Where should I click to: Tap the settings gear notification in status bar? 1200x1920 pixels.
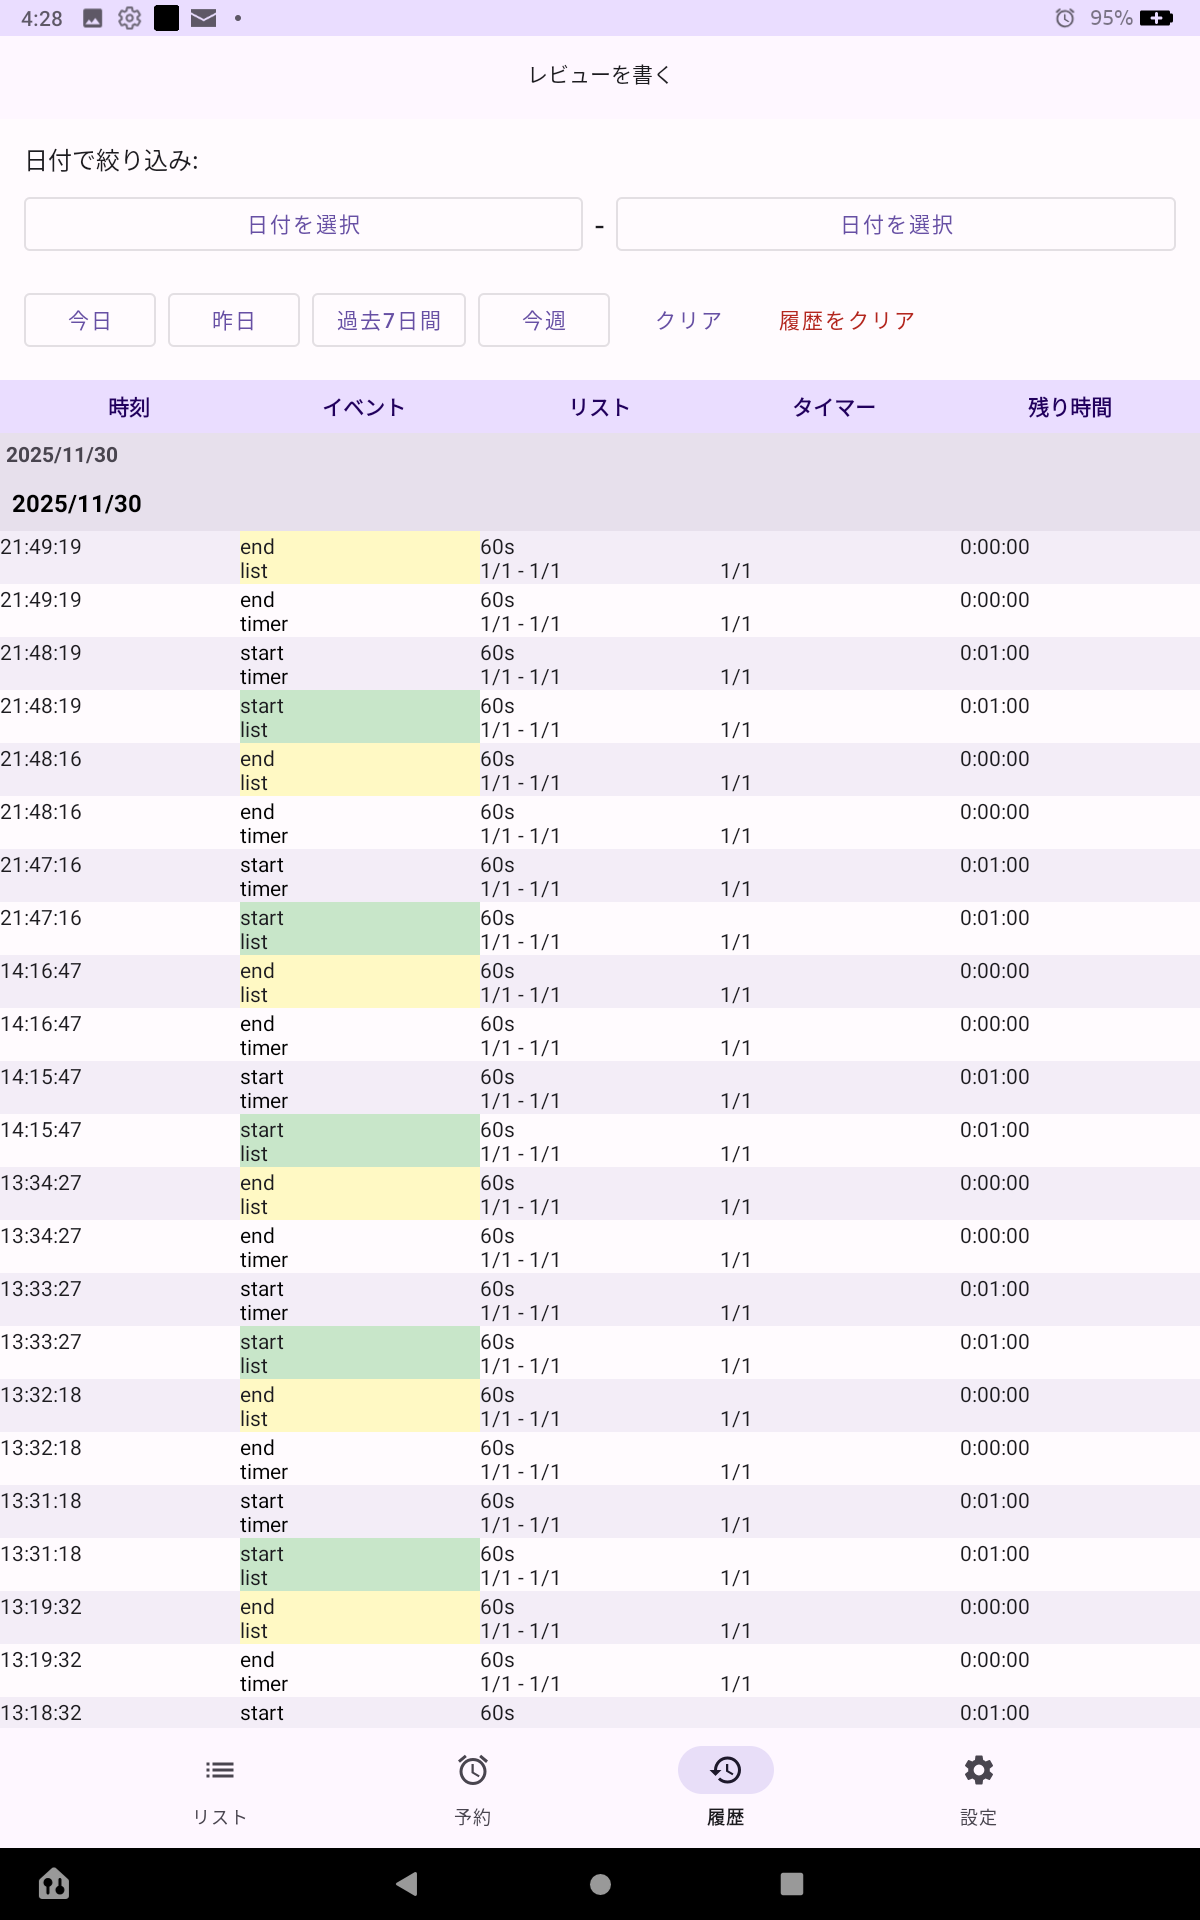coord(130,18)
